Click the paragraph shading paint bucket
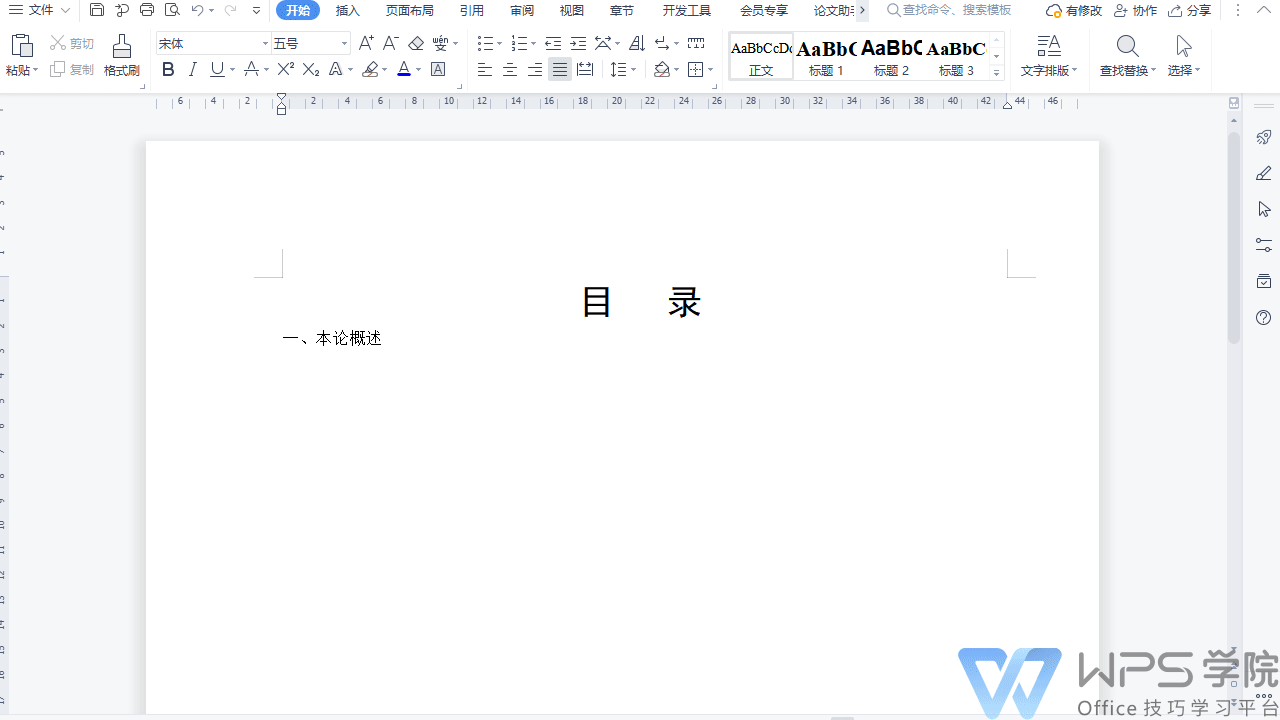The height and width of the screenshot is (720, 1280). pos(661,69)
